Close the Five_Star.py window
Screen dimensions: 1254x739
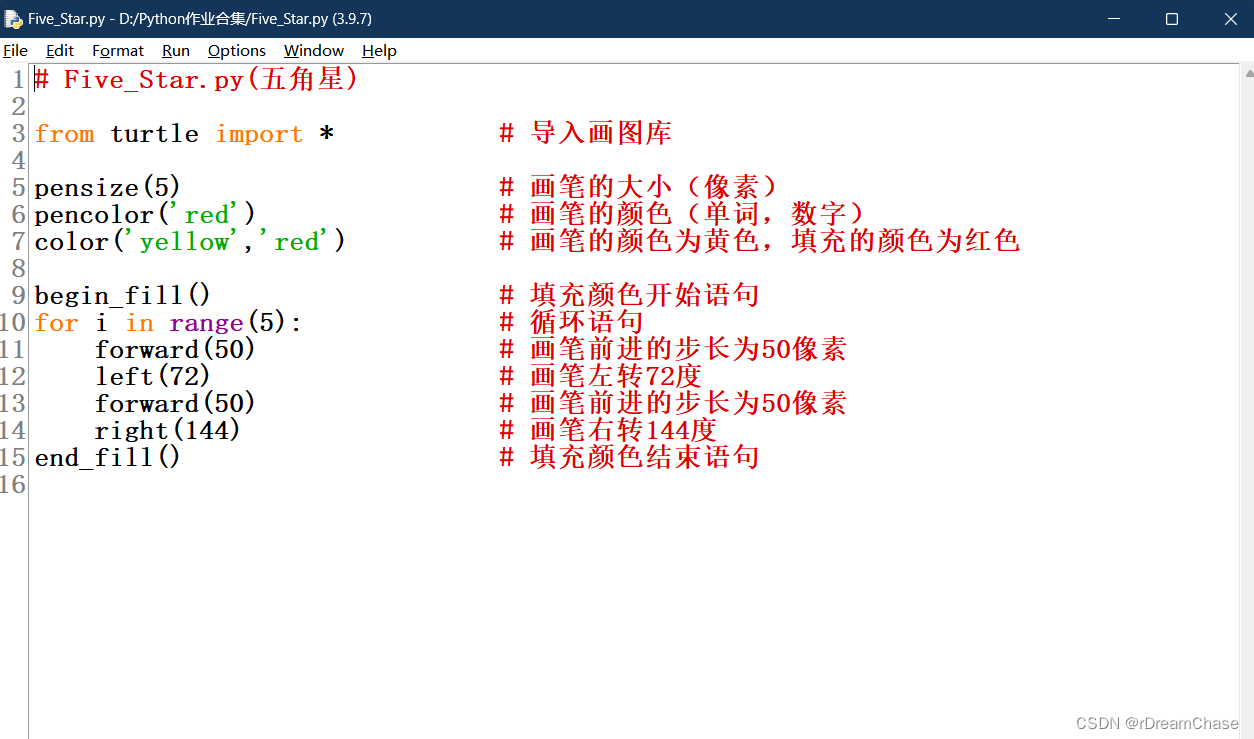tap(1230, 19)
